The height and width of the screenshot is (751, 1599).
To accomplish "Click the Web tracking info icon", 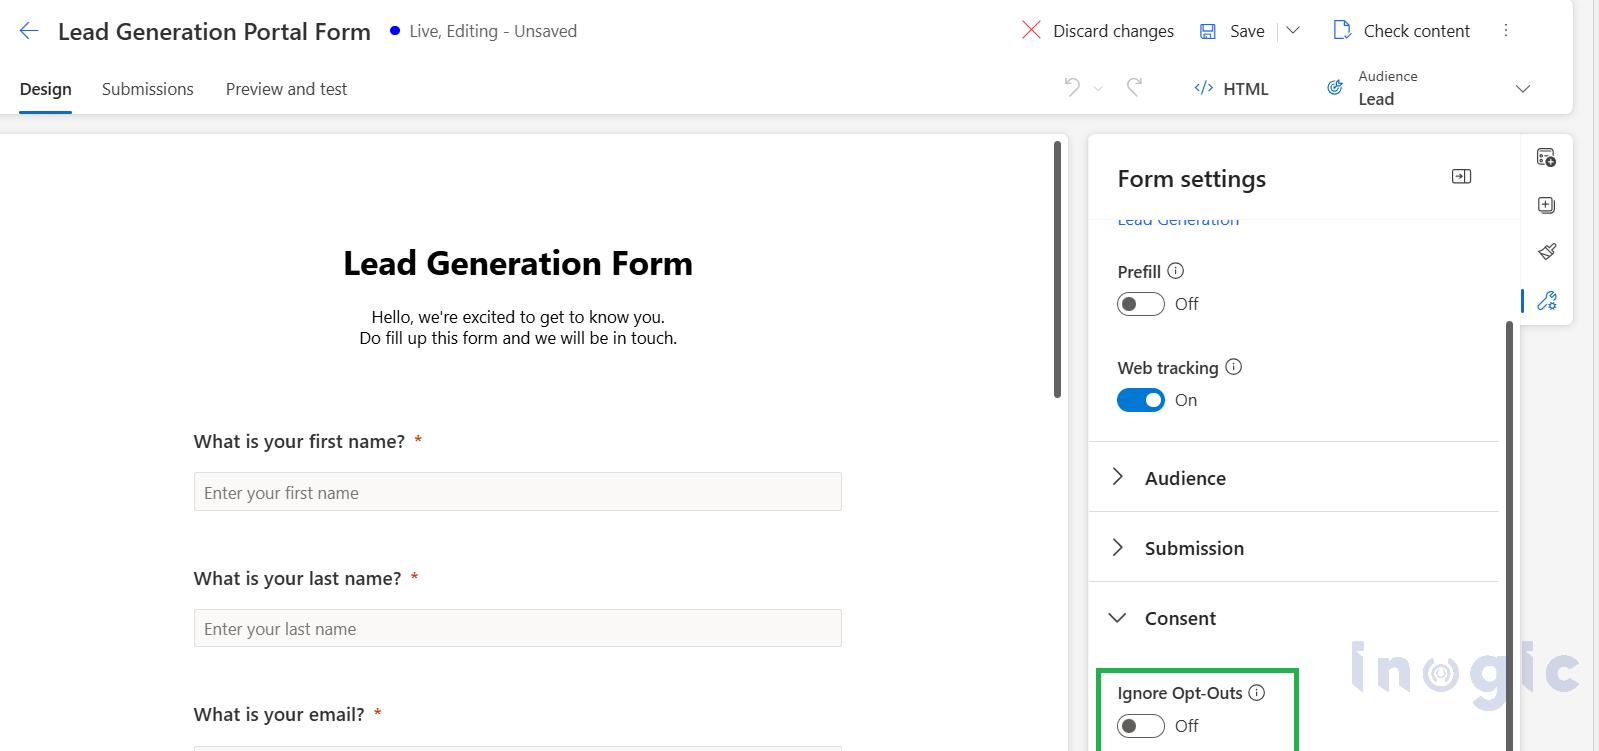I will (1234, 367).
